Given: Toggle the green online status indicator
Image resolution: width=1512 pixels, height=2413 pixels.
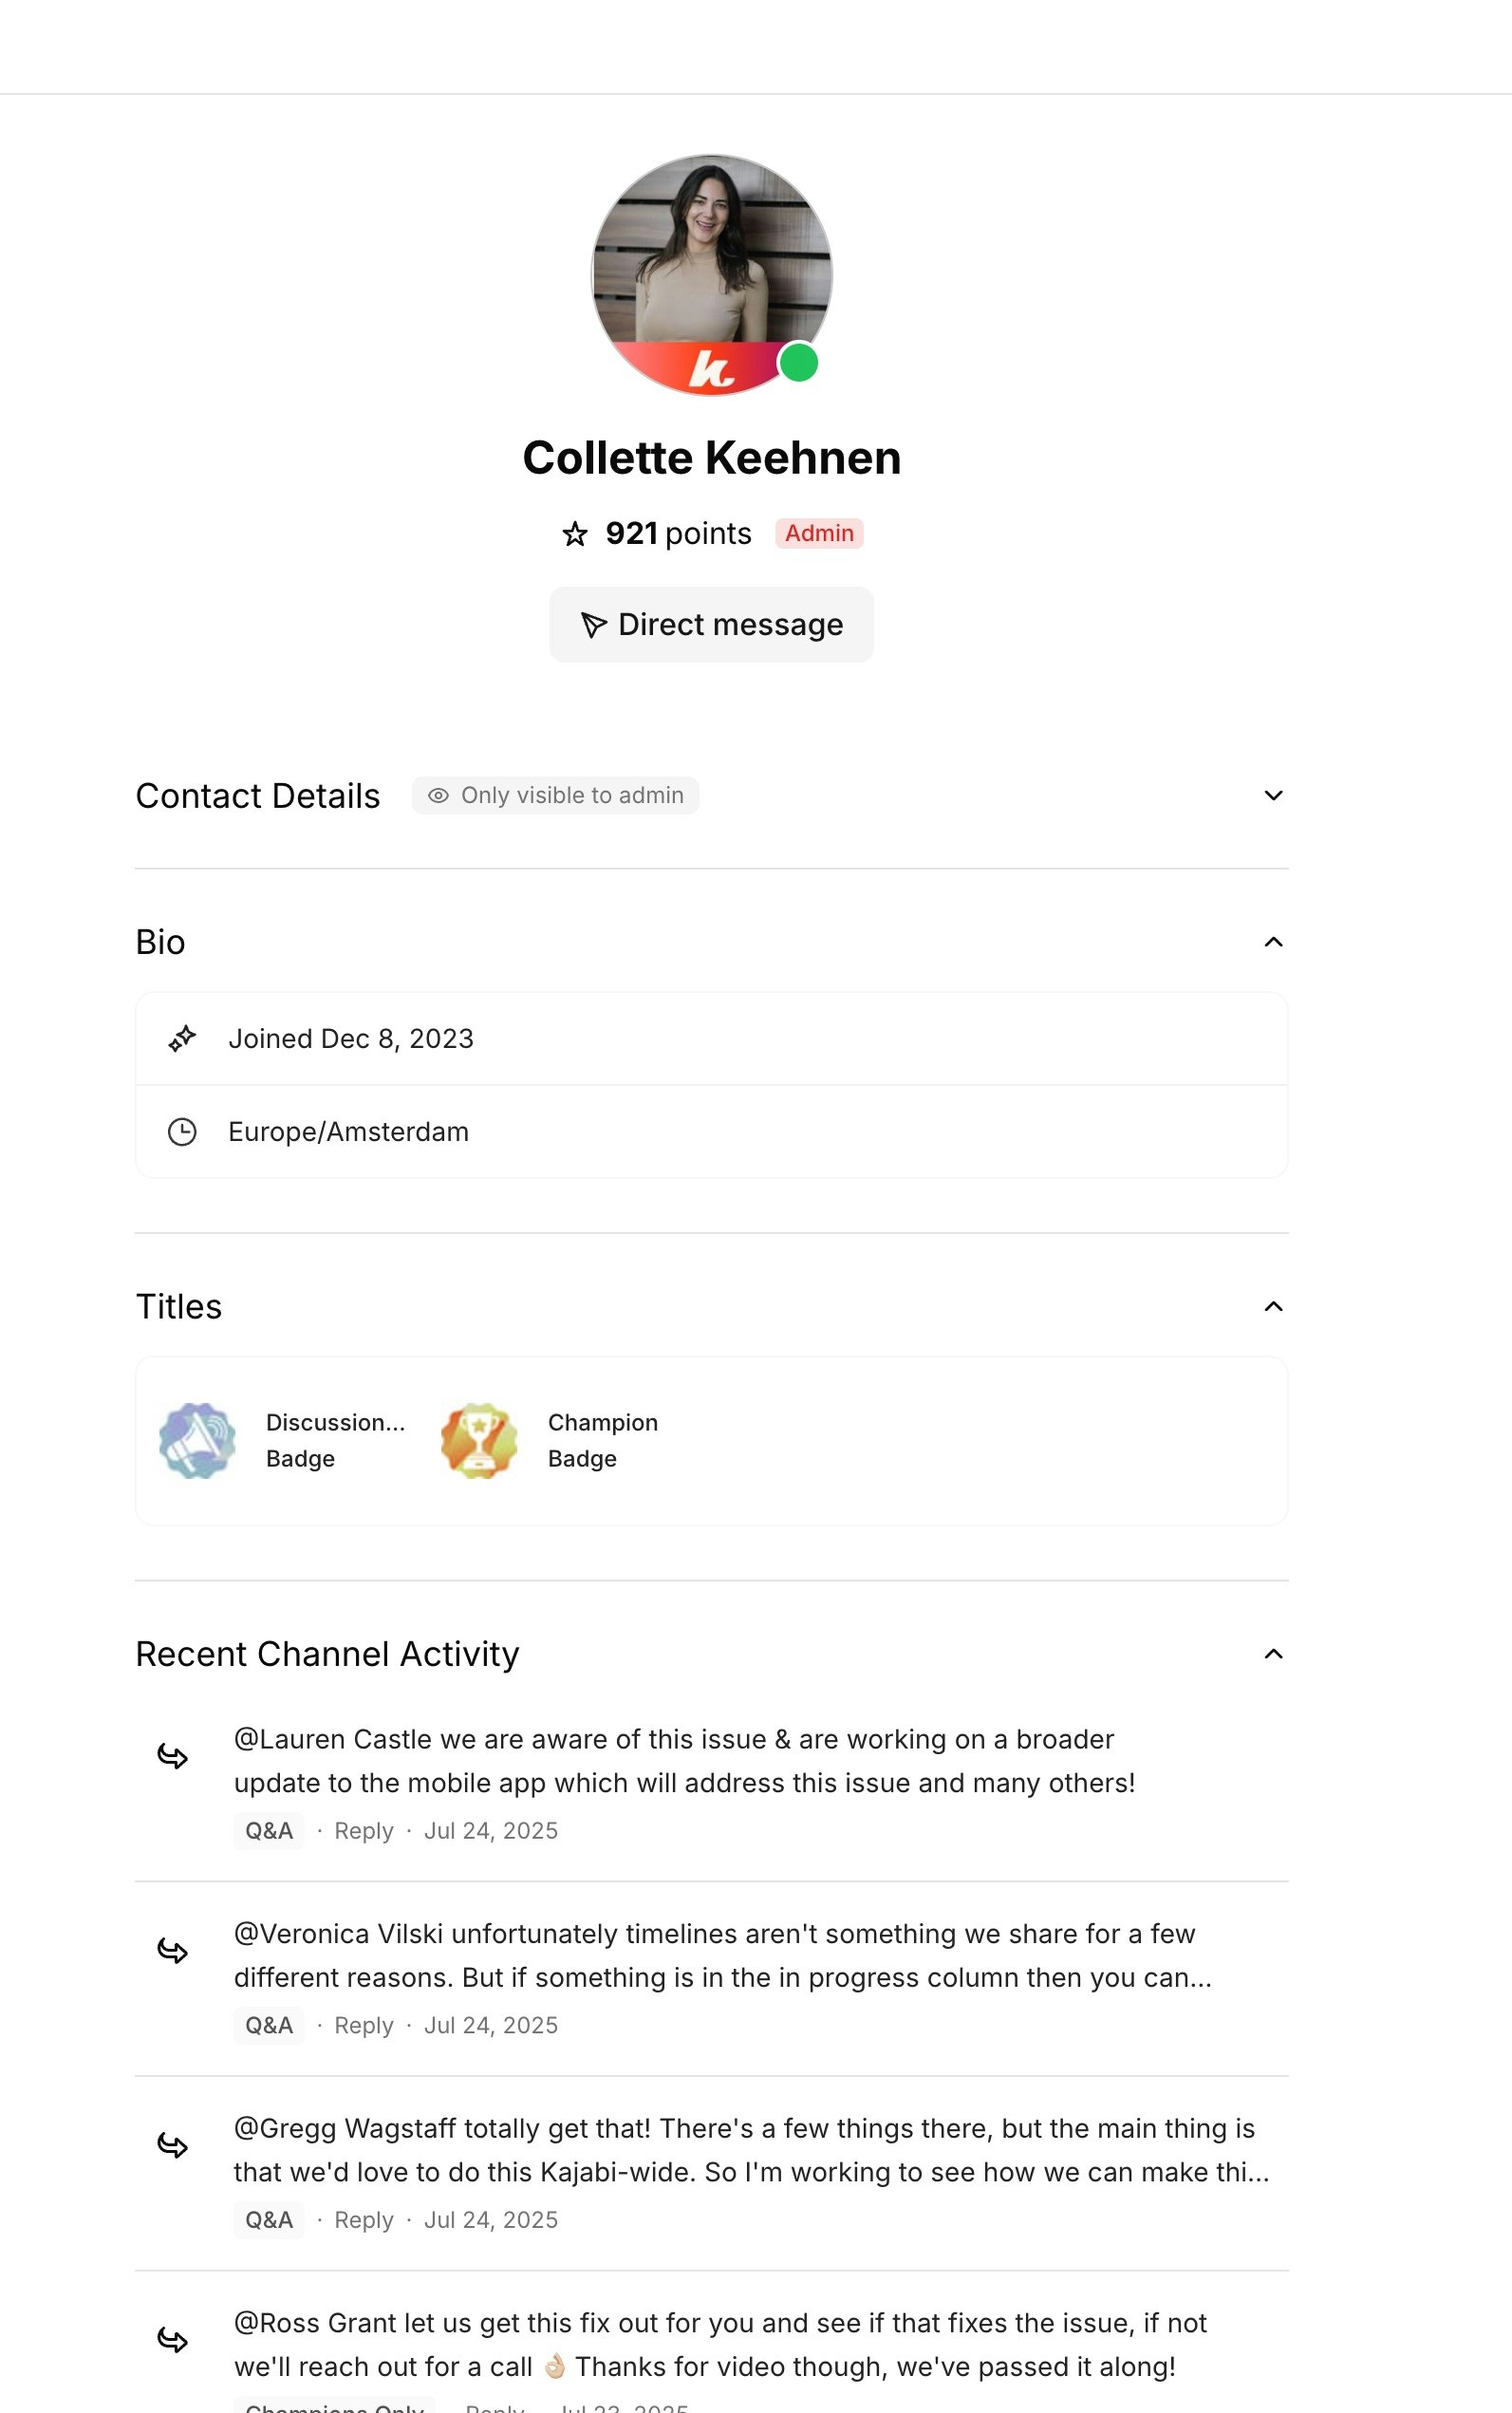Looking at the screenshot, I should point(799,364).
